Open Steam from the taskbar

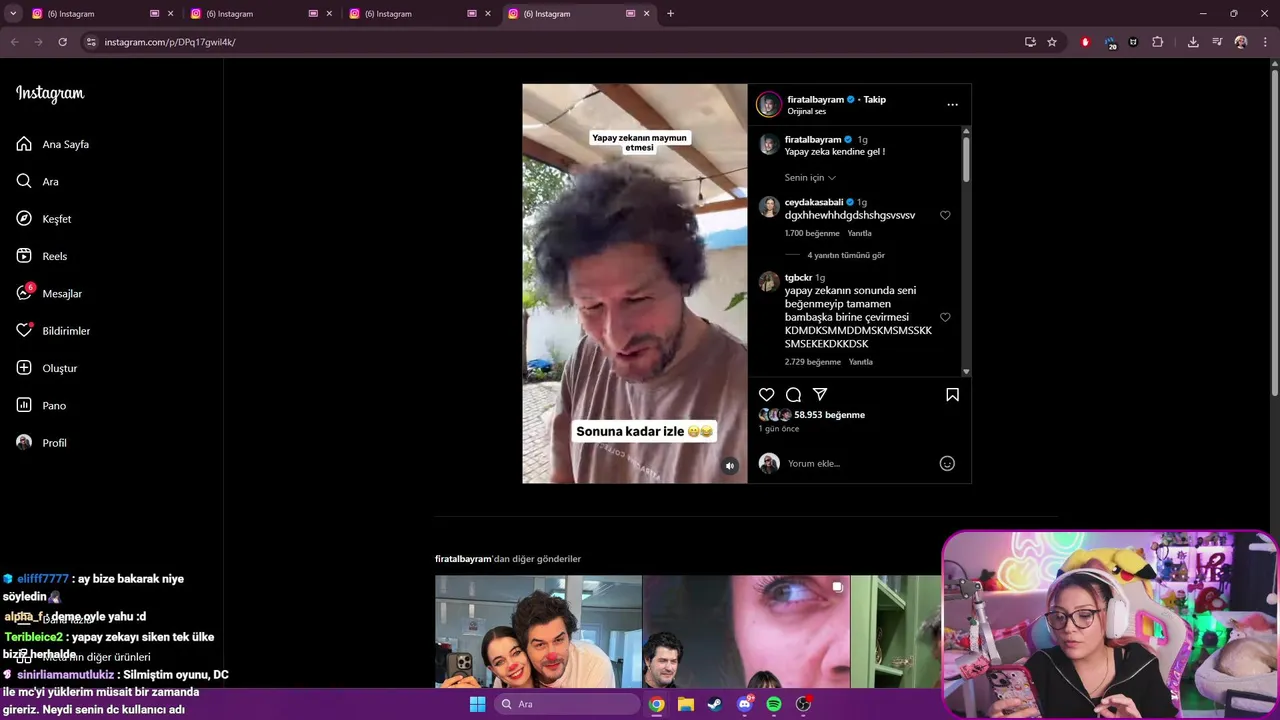715,704
